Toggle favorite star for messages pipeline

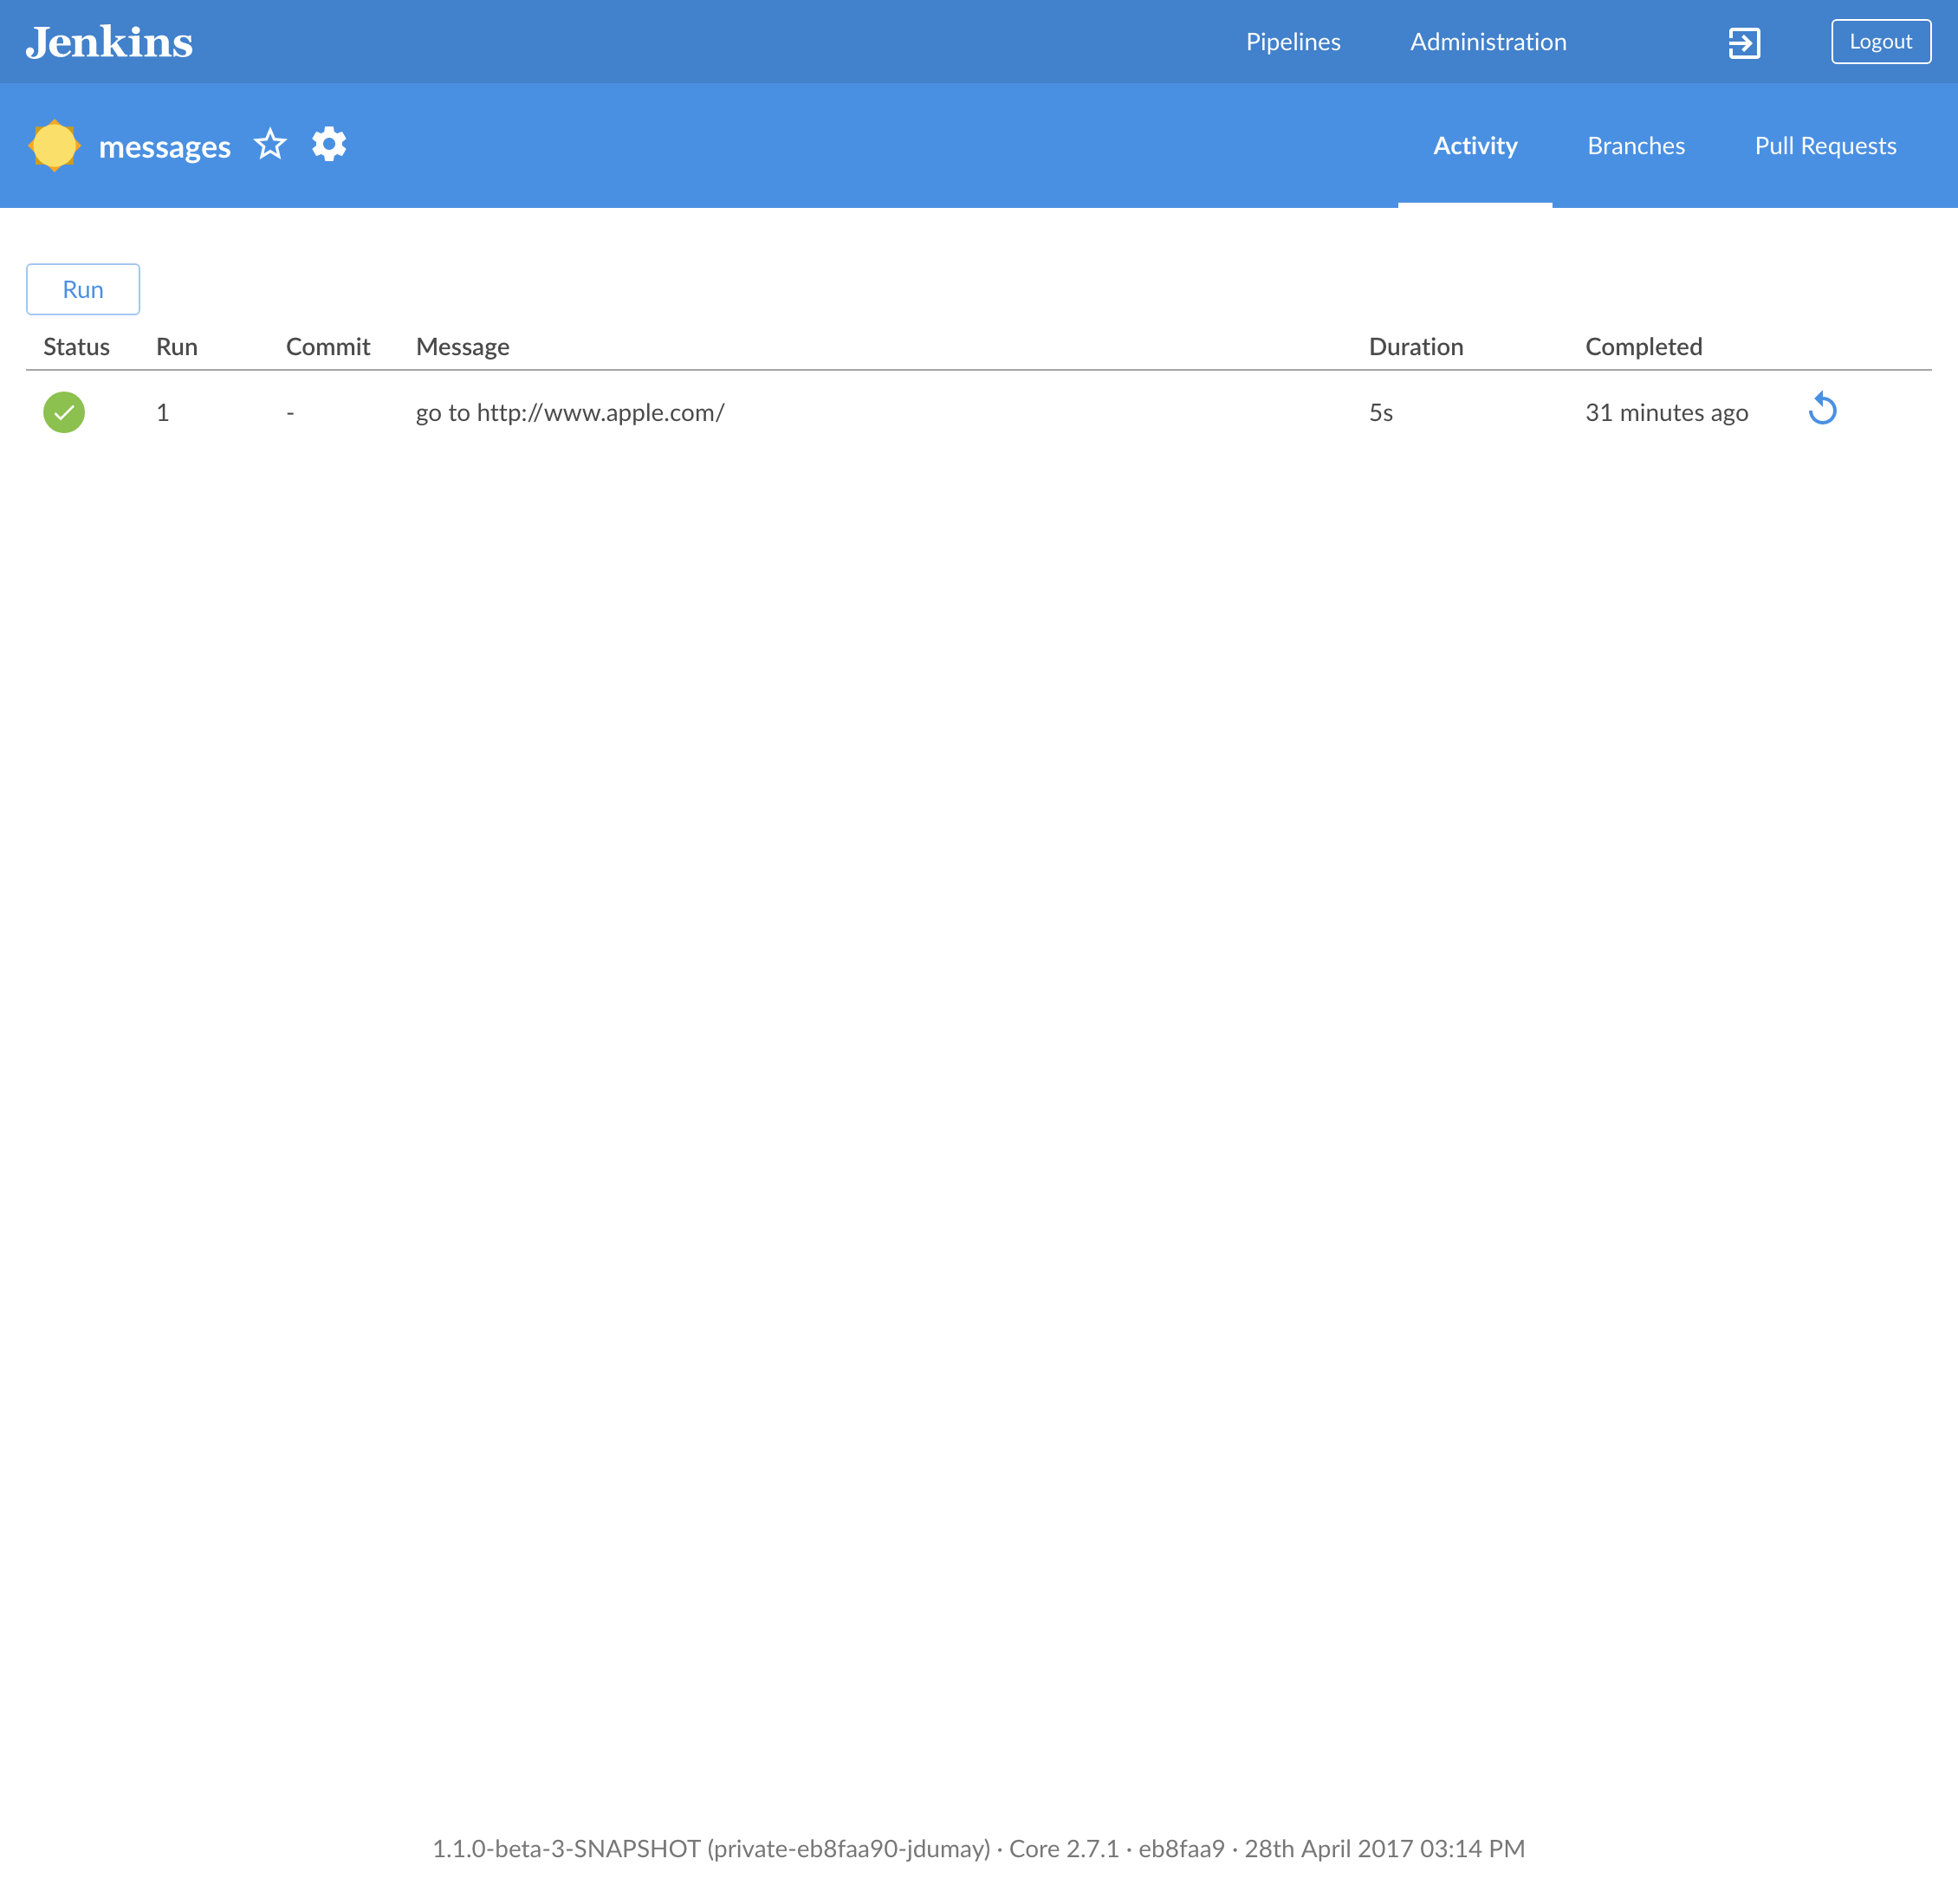[270, 145]
